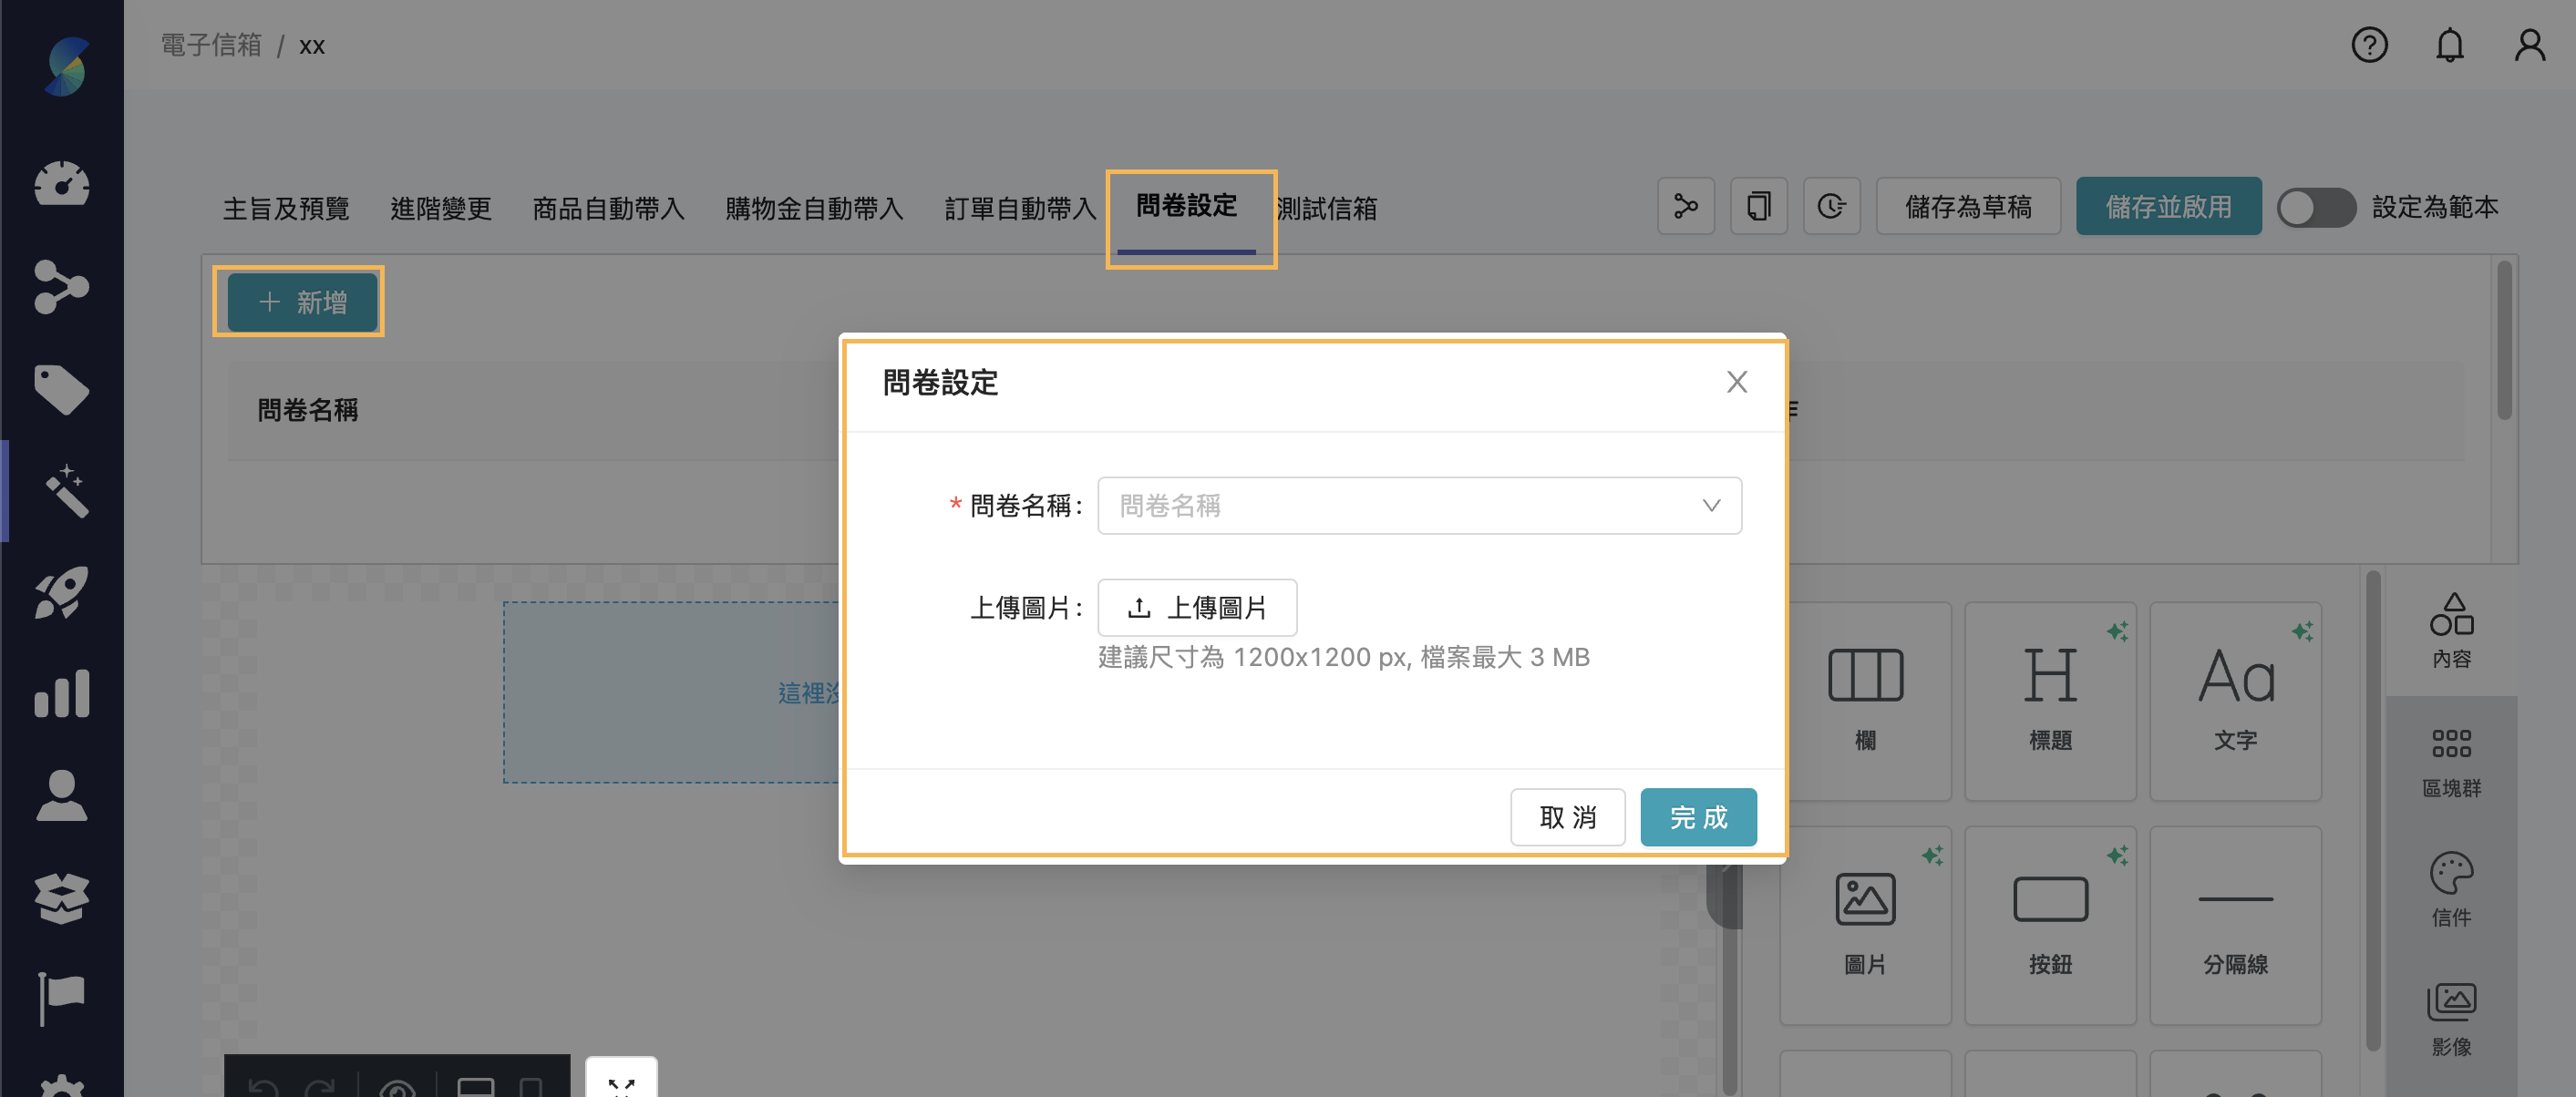The width and height of the screenshot is (2576, 1097).
Task: Enable the 設定為範本 toggle
Action: pyautogui.click(x=2316, y=207)
